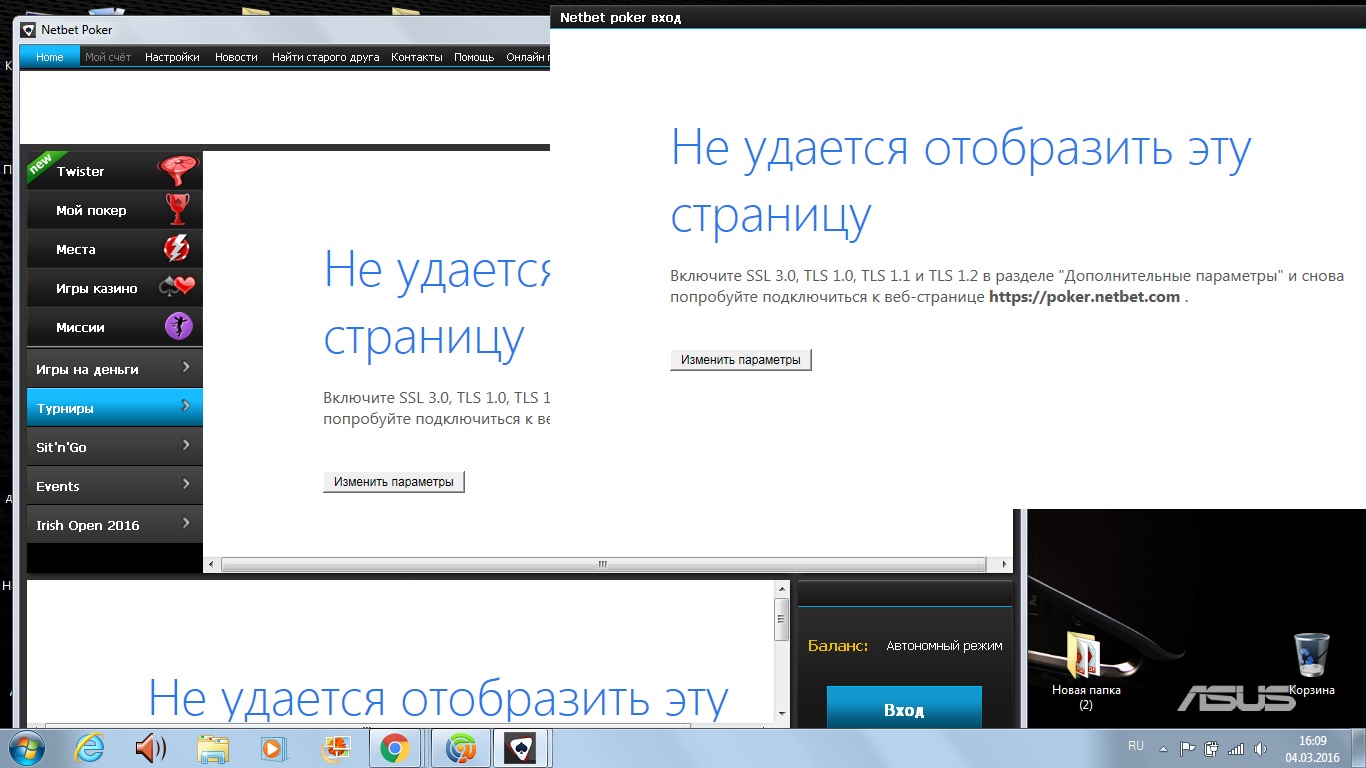Screen dimensions: 1366x768
Task: Click the Миссии sidebar label
Action: [x=80, y=328]
